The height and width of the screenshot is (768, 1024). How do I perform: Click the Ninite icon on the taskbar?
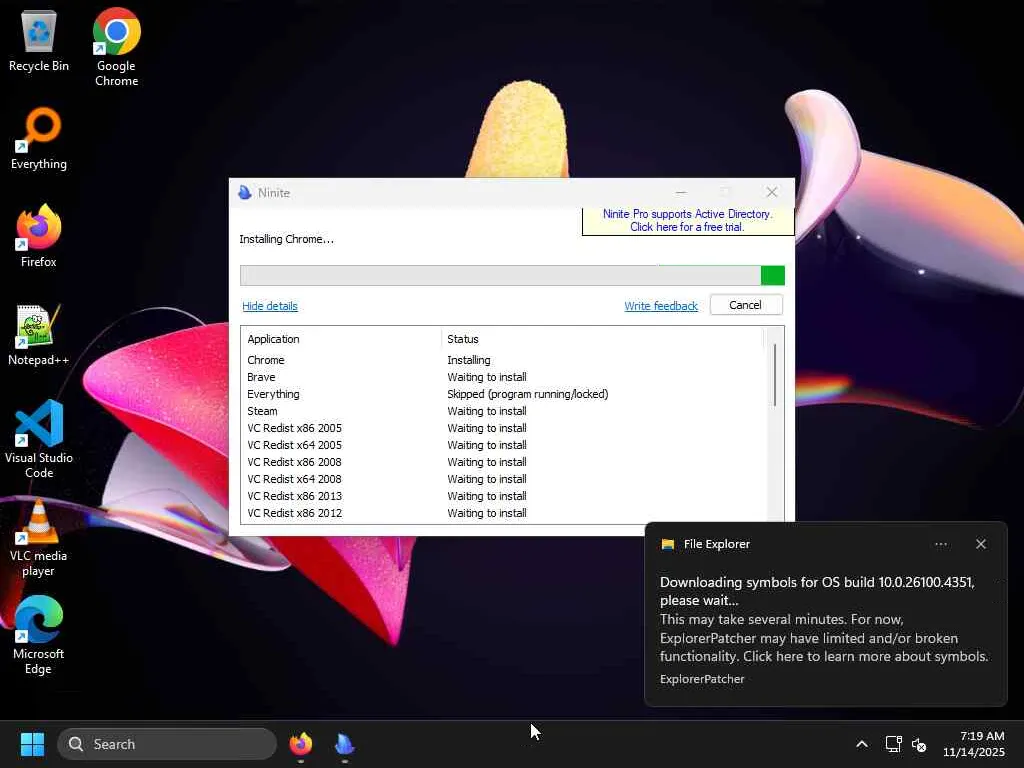coord(344,744)
